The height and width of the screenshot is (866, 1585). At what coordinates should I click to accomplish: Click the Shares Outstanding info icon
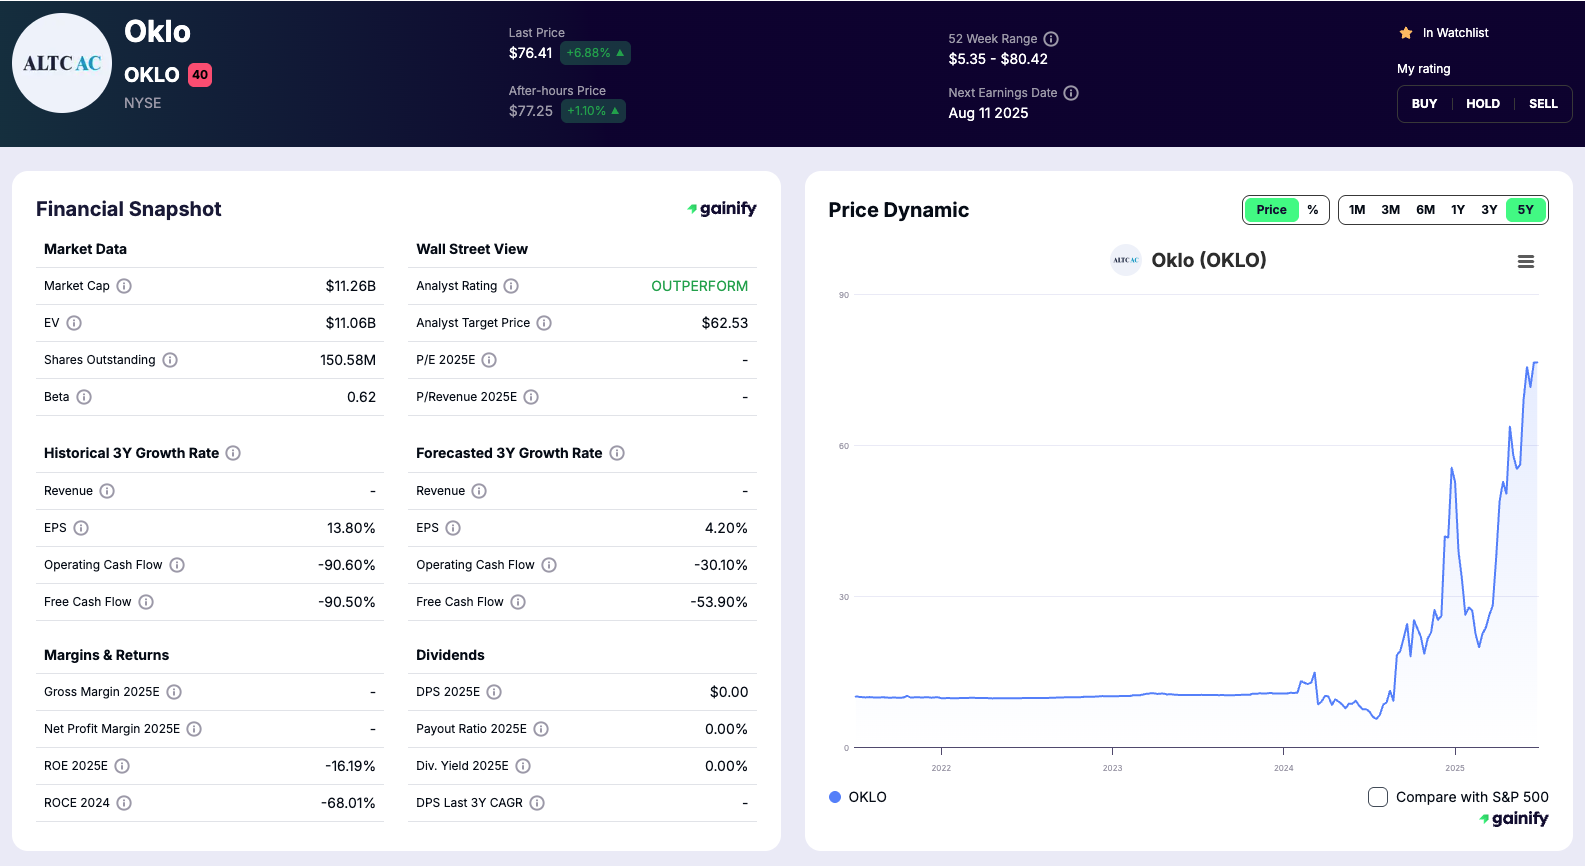(170, 360)
